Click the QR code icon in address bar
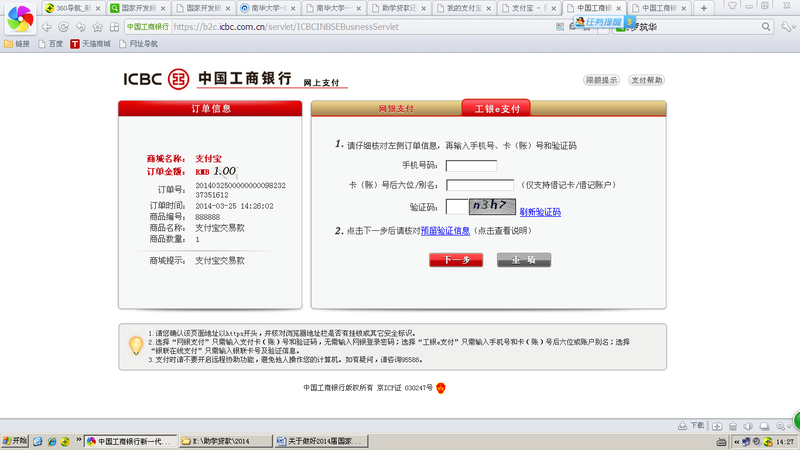This screenshot has width=800, height=450. coord(560,27)
